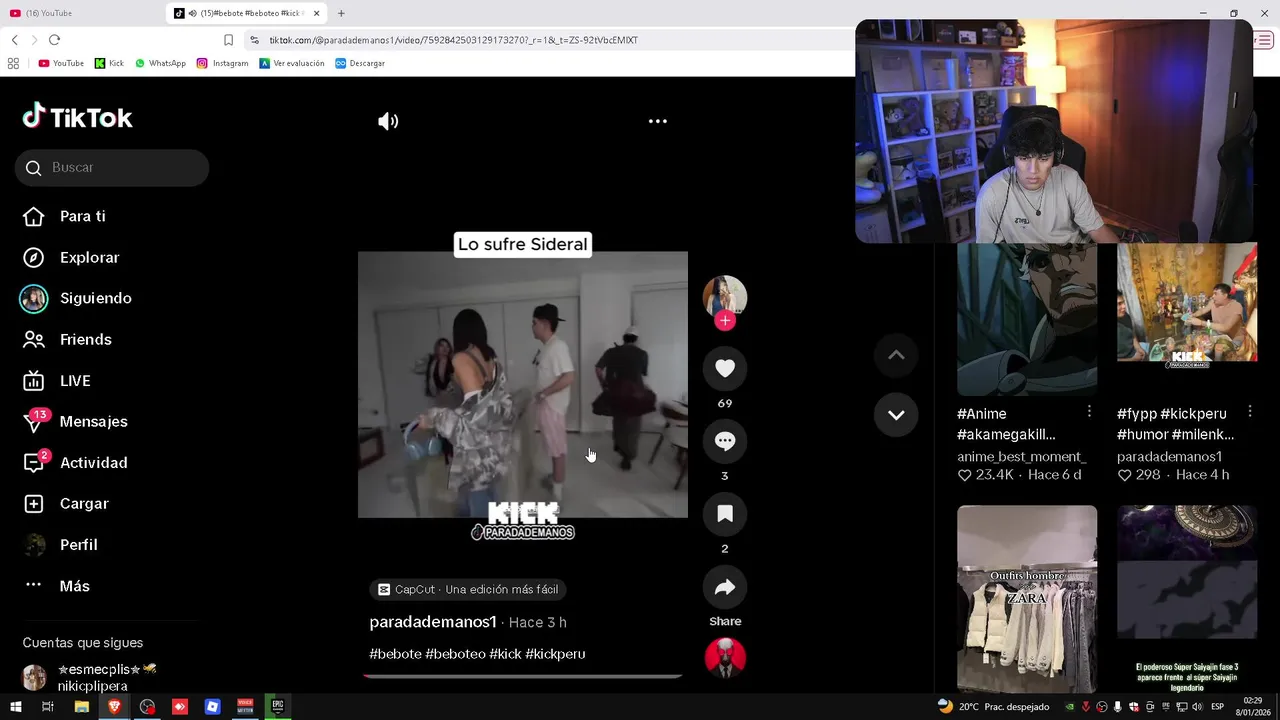Viewport: 1280px width, 720px height.
Task: Open the red sound disc avatar
Action: click(725, 658)
